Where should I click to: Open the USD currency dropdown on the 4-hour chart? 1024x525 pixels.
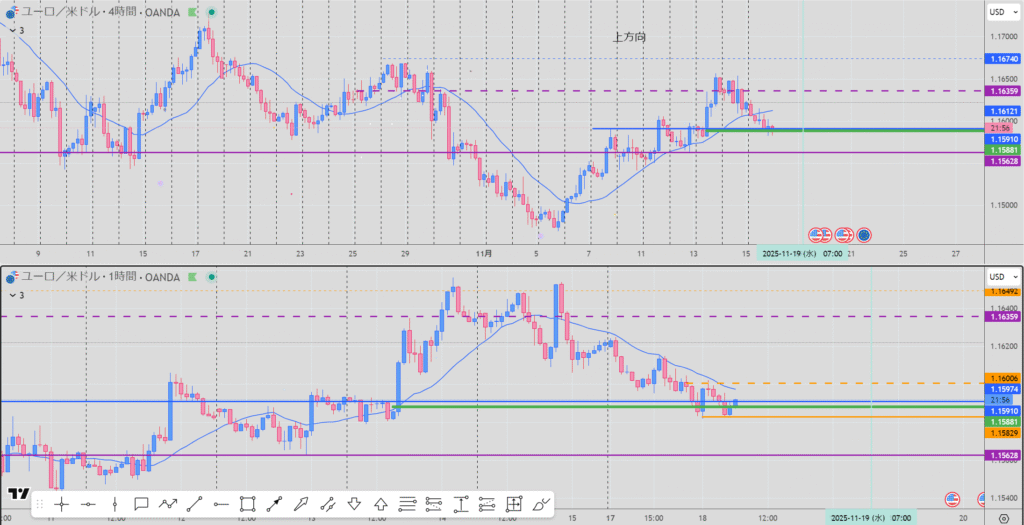point(1000,12)
